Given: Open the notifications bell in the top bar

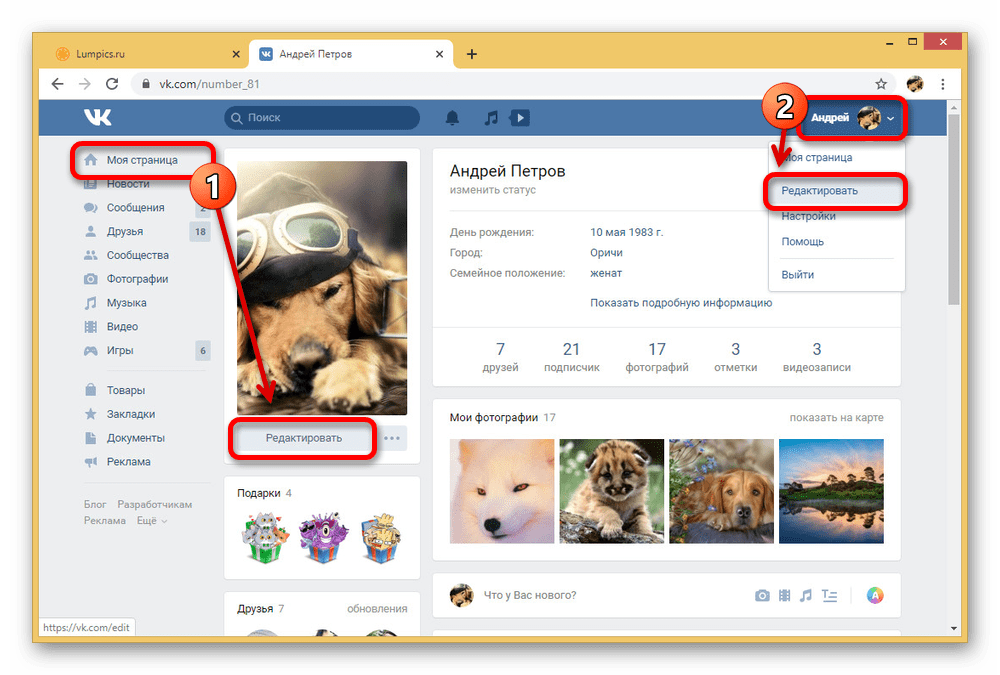Looking at the screenshot, I should tap(452, 117).
